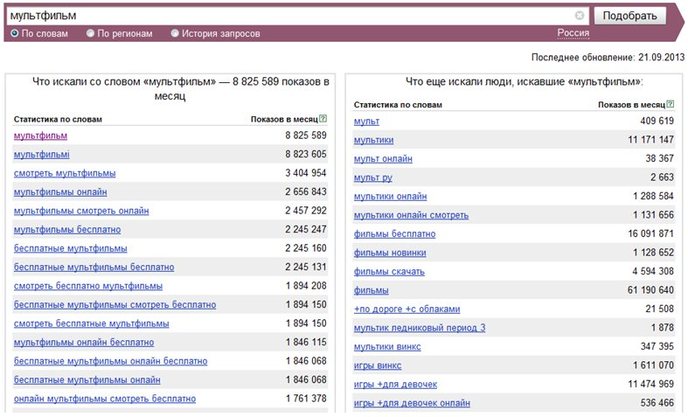Select the По словам radio button
The width and height of the screenshot is (688, 417).
(14, 33)
